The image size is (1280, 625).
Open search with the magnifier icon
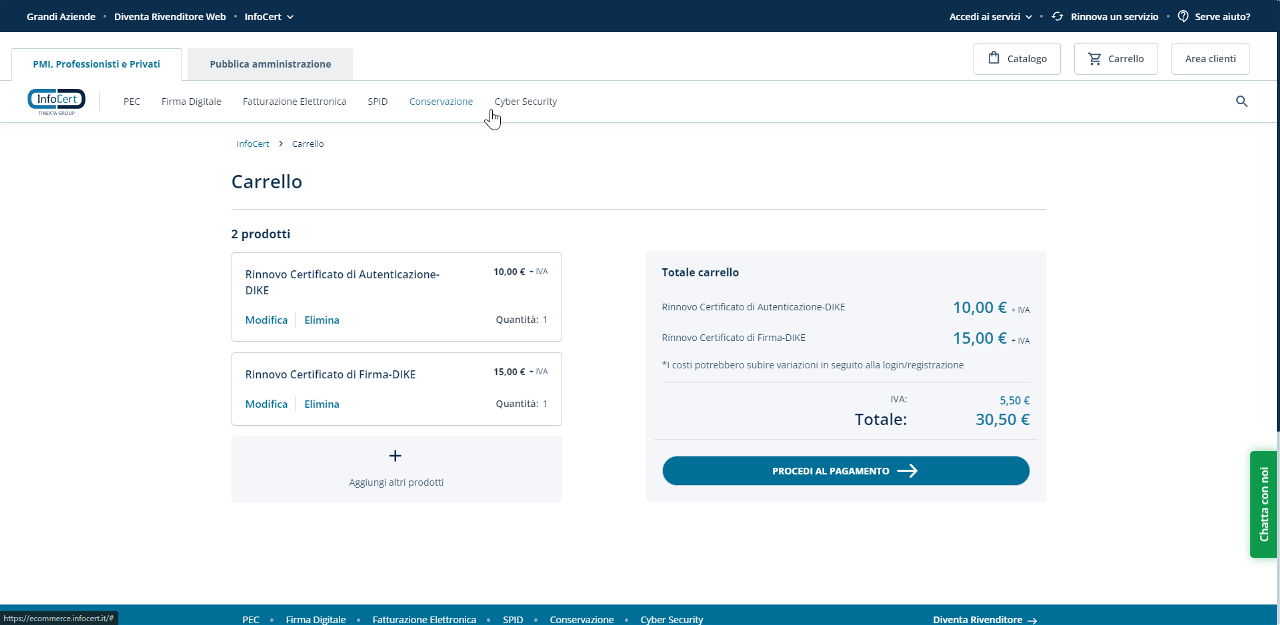point(1242,101)
